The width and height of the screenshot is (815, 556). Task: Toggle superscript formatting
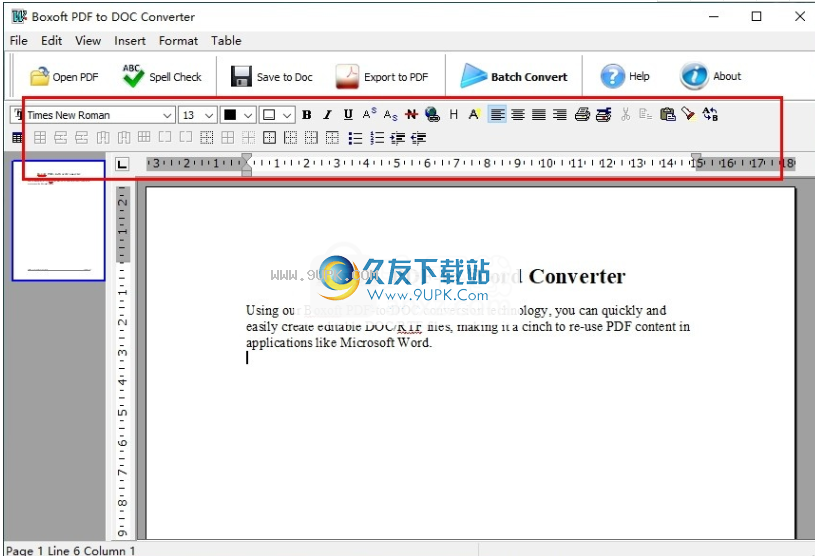pyautogui.click(x=370, y=114)
